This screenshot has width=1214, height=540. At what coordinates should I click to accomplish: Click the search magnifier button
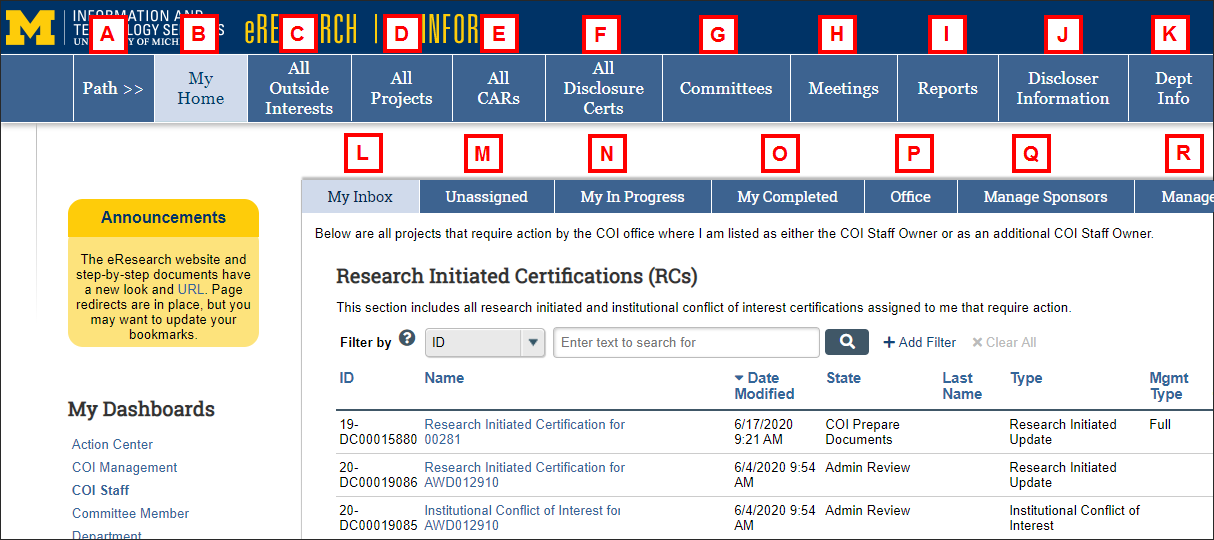(x=847, y=342)
